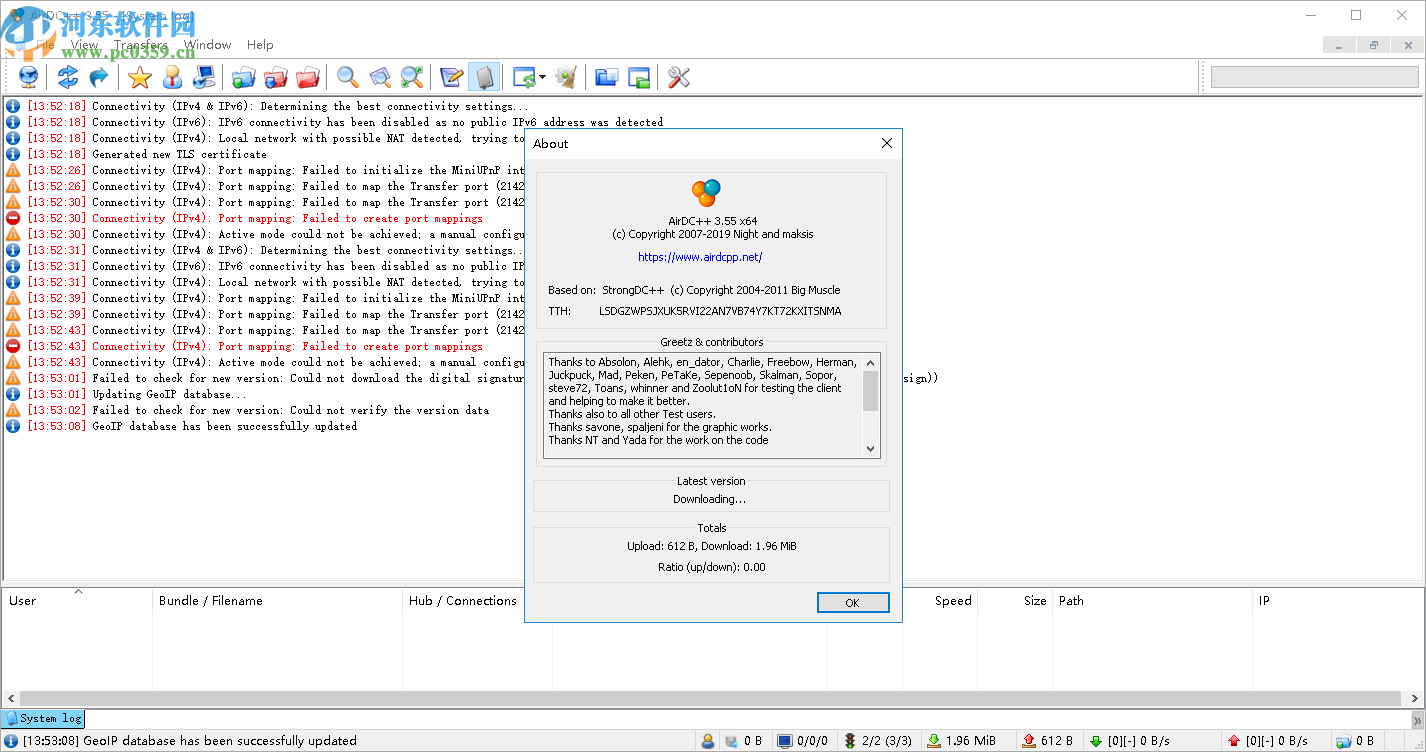Click the red folder with blue arrow icon
Viewport: 1426px width, 752px height.
[276, 77]
